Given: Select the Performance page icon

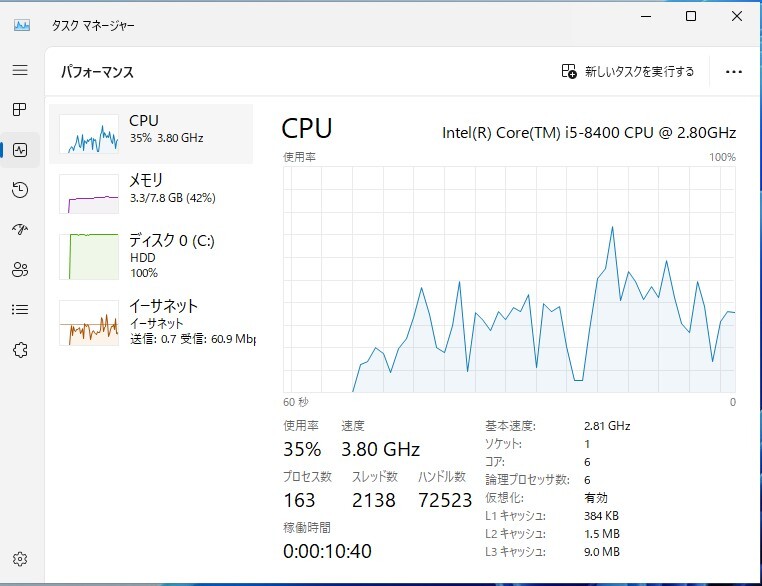Looking at the screenshot, I should click(x=20, y=150).
